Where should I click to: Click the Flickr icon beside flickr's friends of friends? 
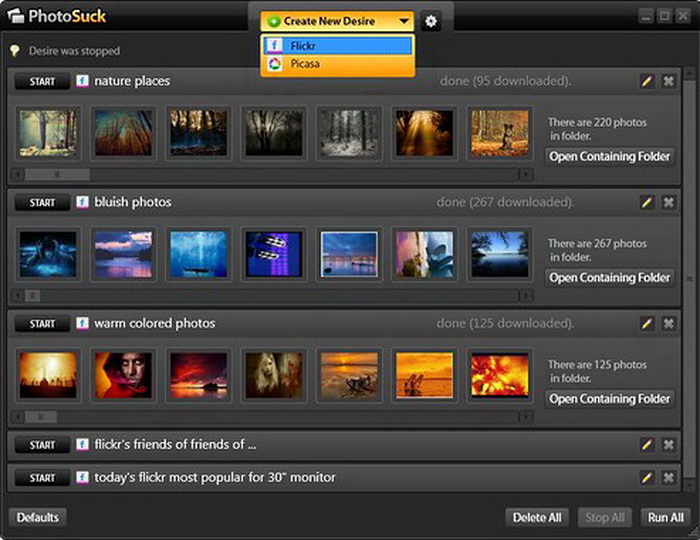pyautogui.click(x=82, y=444)
